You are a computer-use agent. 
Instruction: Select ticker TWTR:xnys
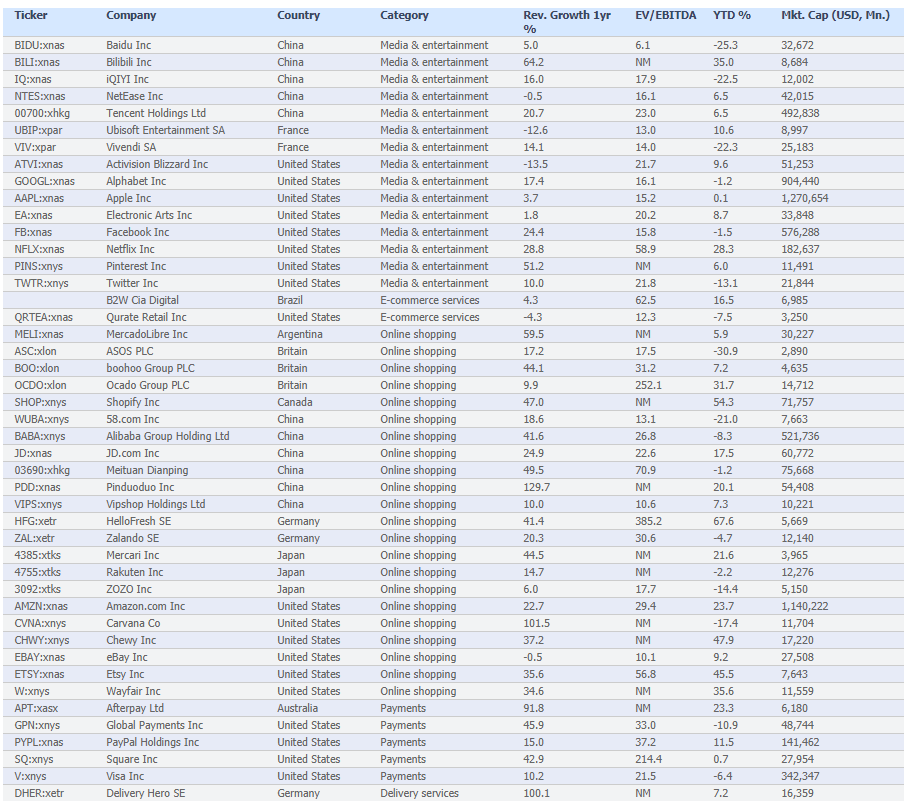41,283
